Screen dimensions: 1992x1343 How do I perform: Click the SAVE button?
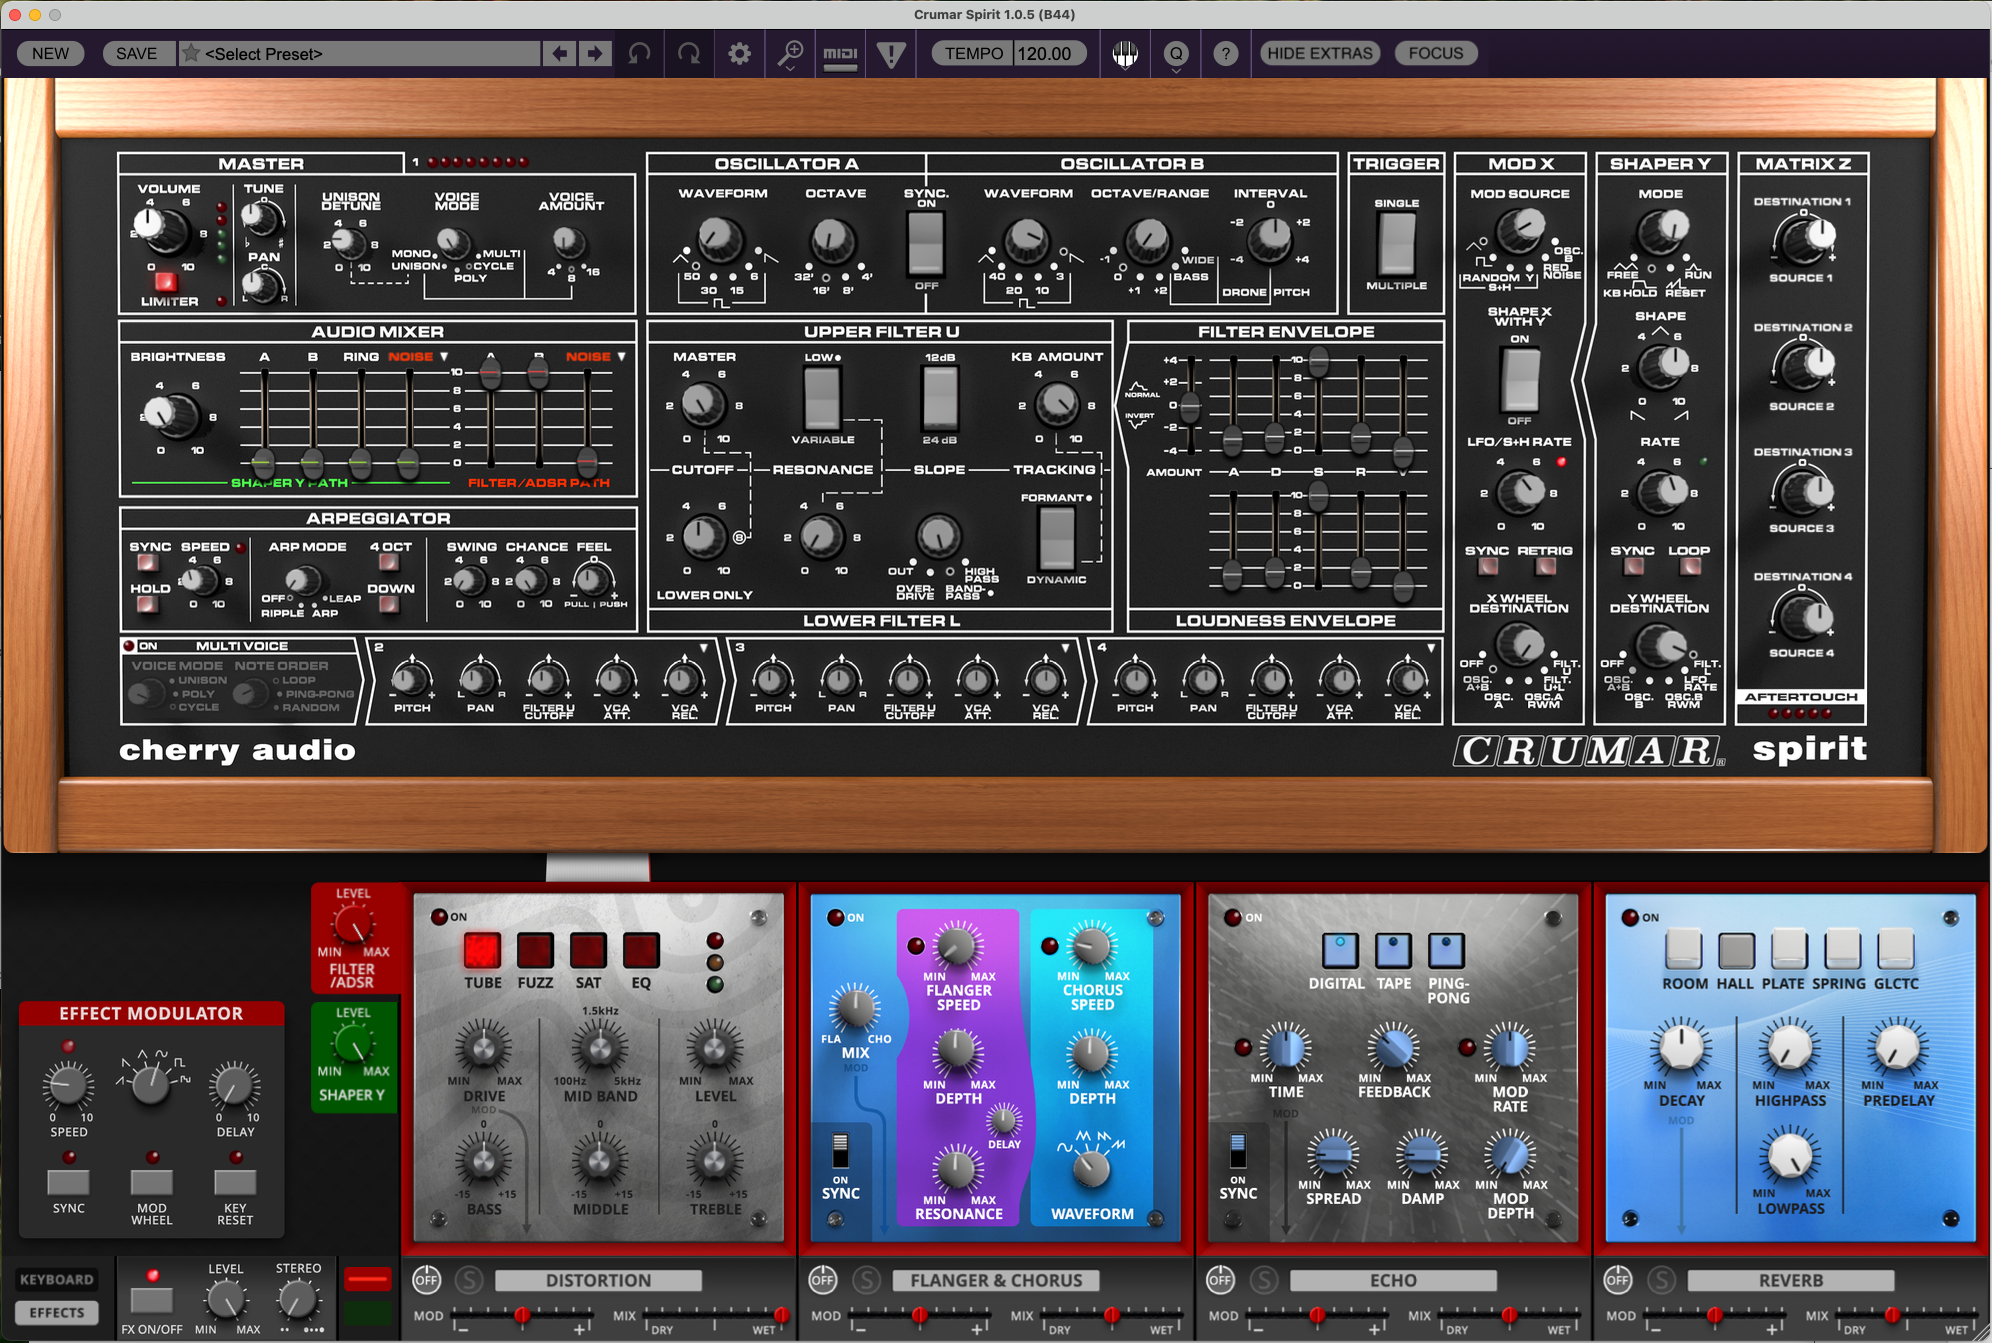pos(136,54)
